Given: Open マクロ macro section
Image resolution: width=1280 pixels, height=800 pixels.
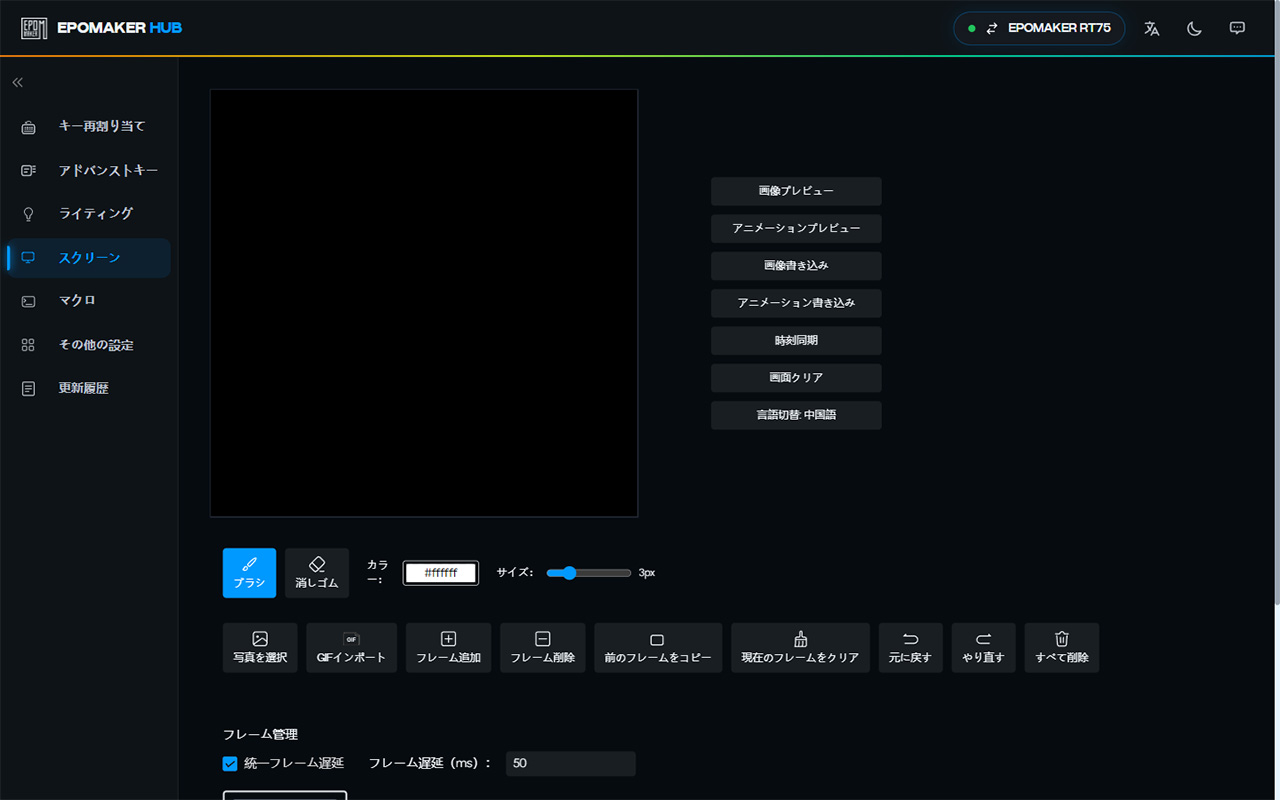Looking at the screenshot, I should pyautogui.click(x=88, y=301).
